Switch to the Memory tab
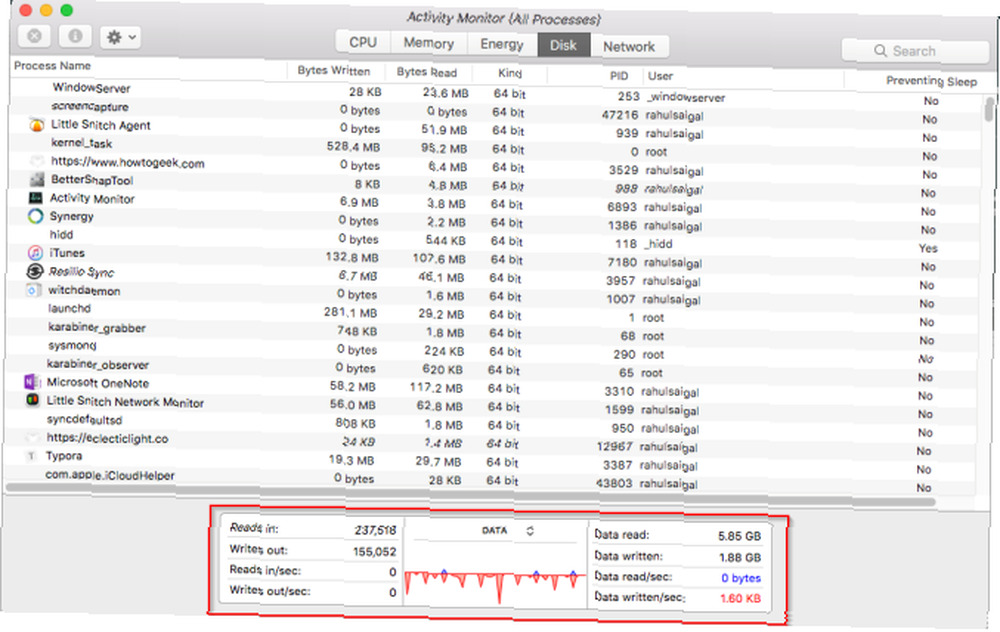Viewport: 1000px width, 632px height. (429, 43)
